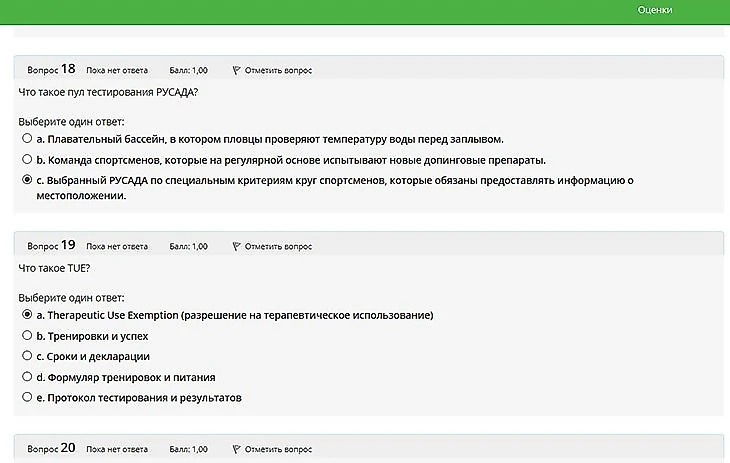Open the Оценки tab in the green bar
The height and width of the screenshot is (463, 730).
654,10
